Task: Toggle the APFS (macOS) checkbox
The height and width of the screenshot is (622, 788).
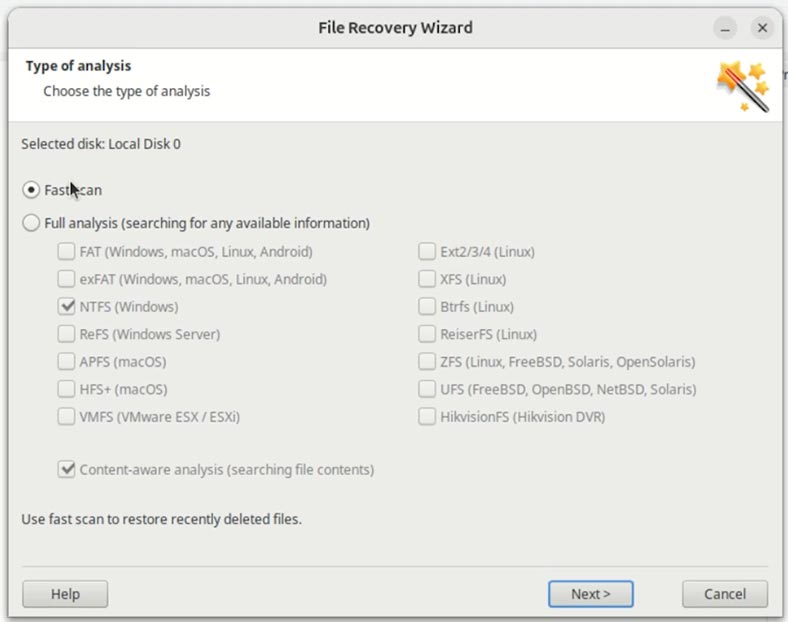Action: click(66, 362)
